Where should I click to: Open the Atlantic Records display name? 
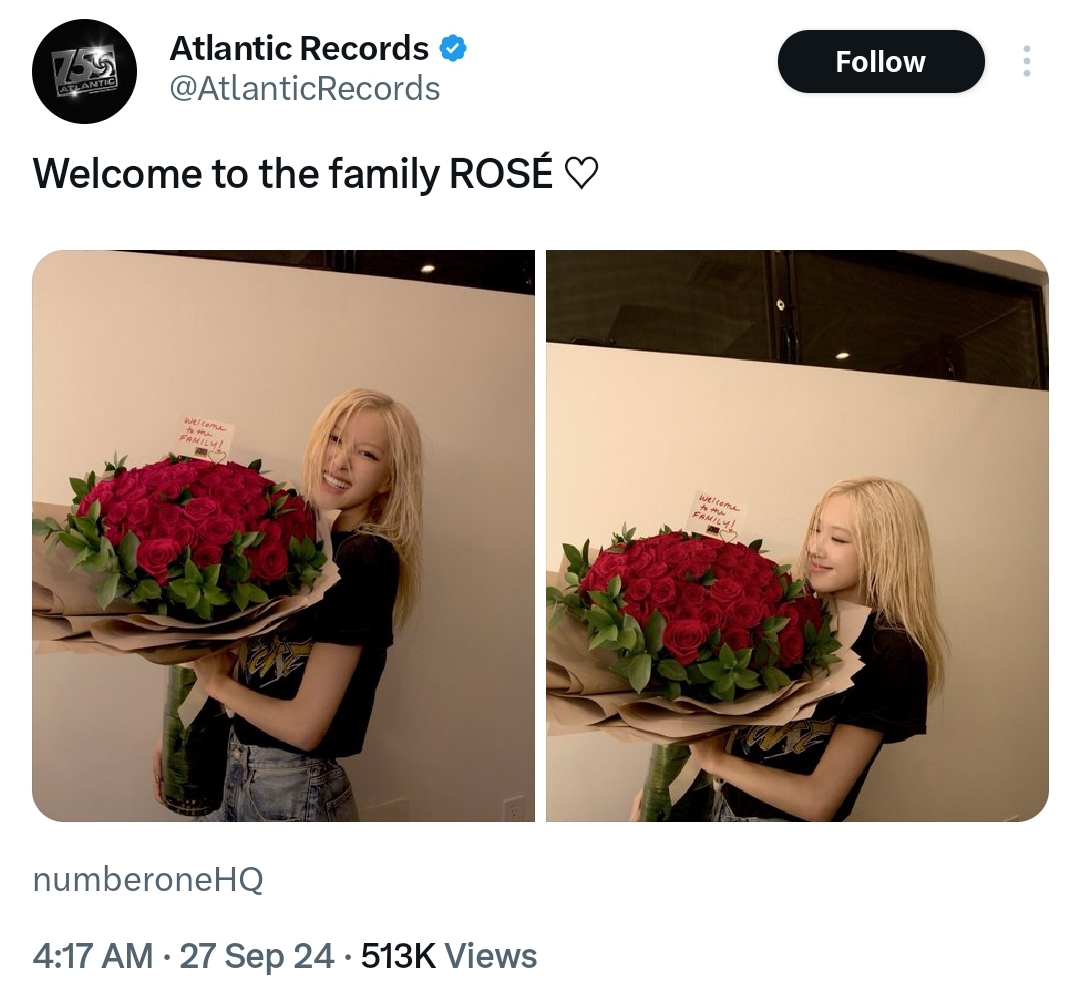pyautogui.click(x=299, y=48)
